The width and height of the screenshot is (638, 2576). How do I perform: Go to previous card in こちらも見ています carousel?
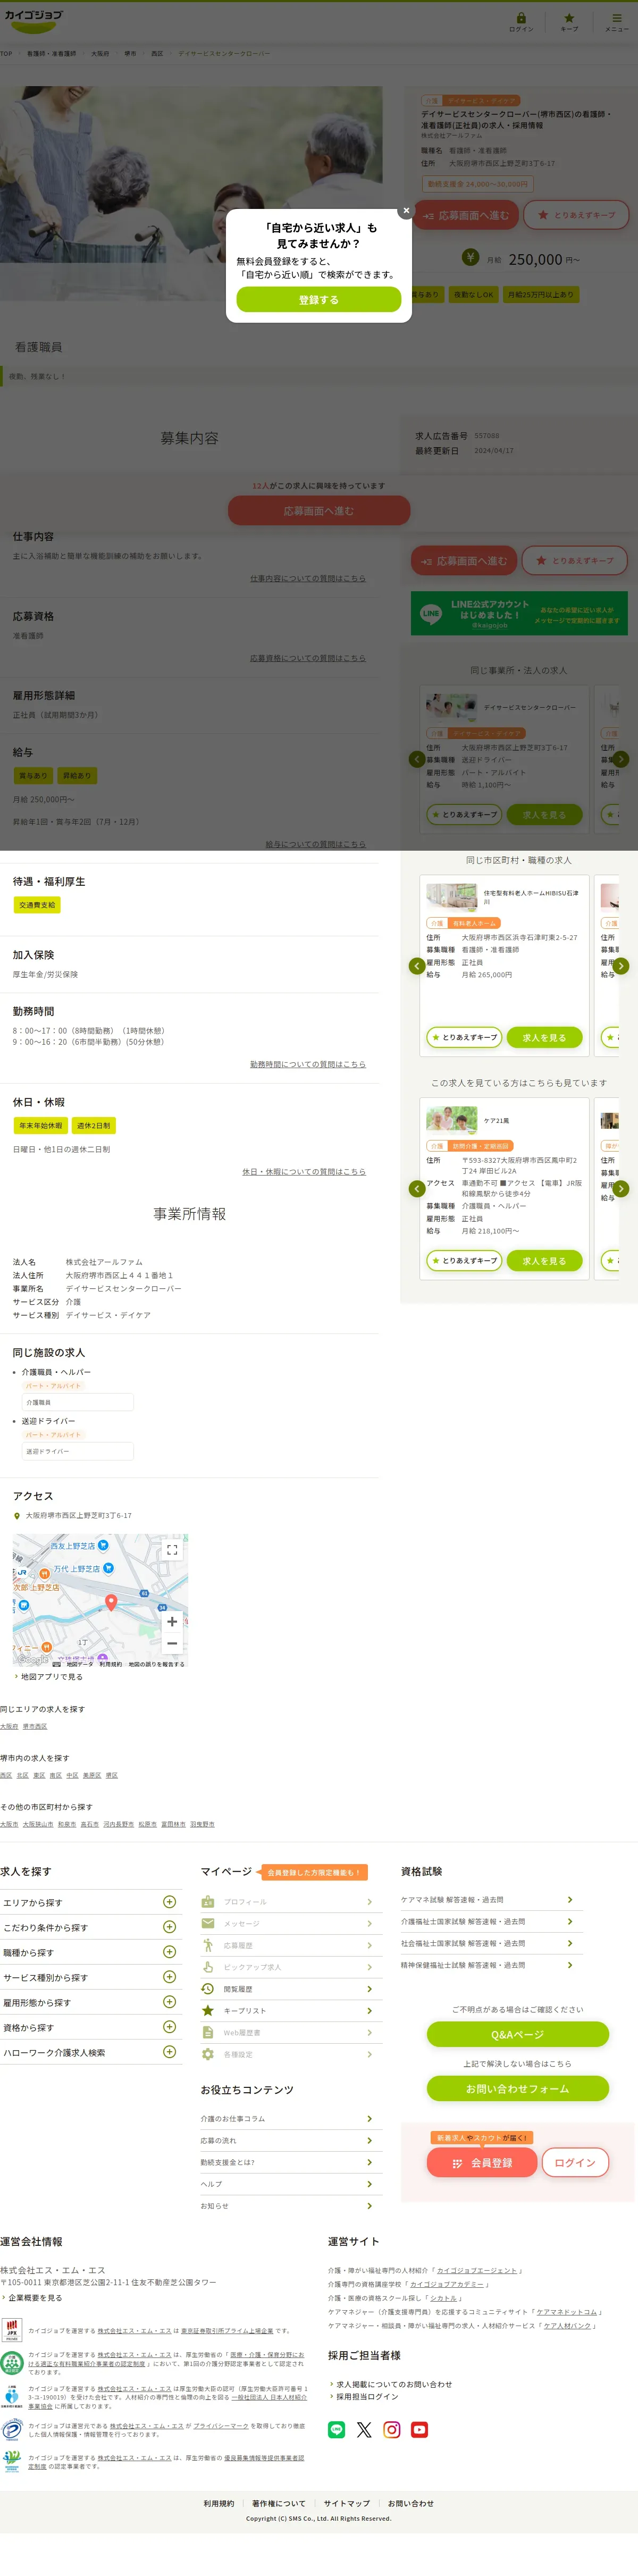pyautogui.click(x=417, y=1189)
